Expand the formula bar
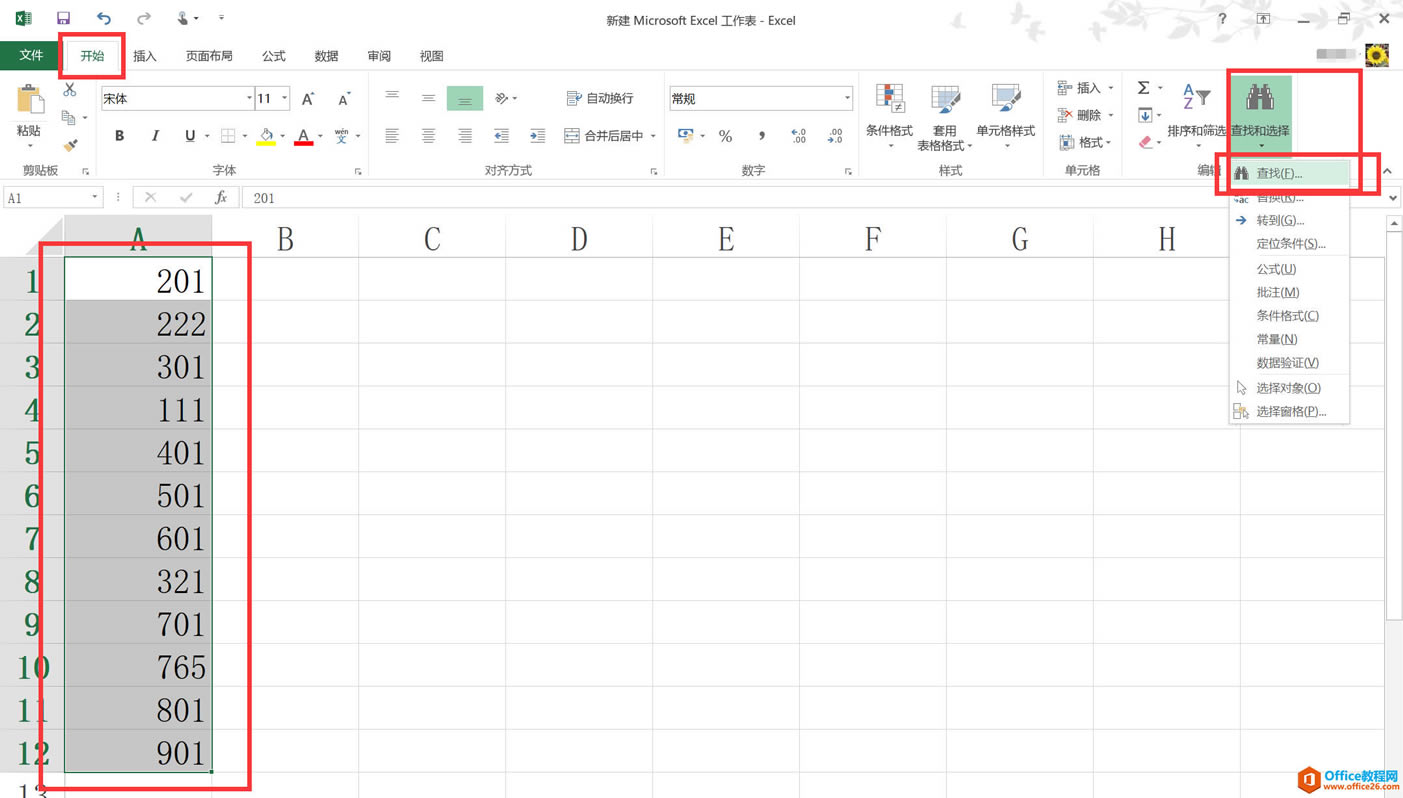 1393,197
